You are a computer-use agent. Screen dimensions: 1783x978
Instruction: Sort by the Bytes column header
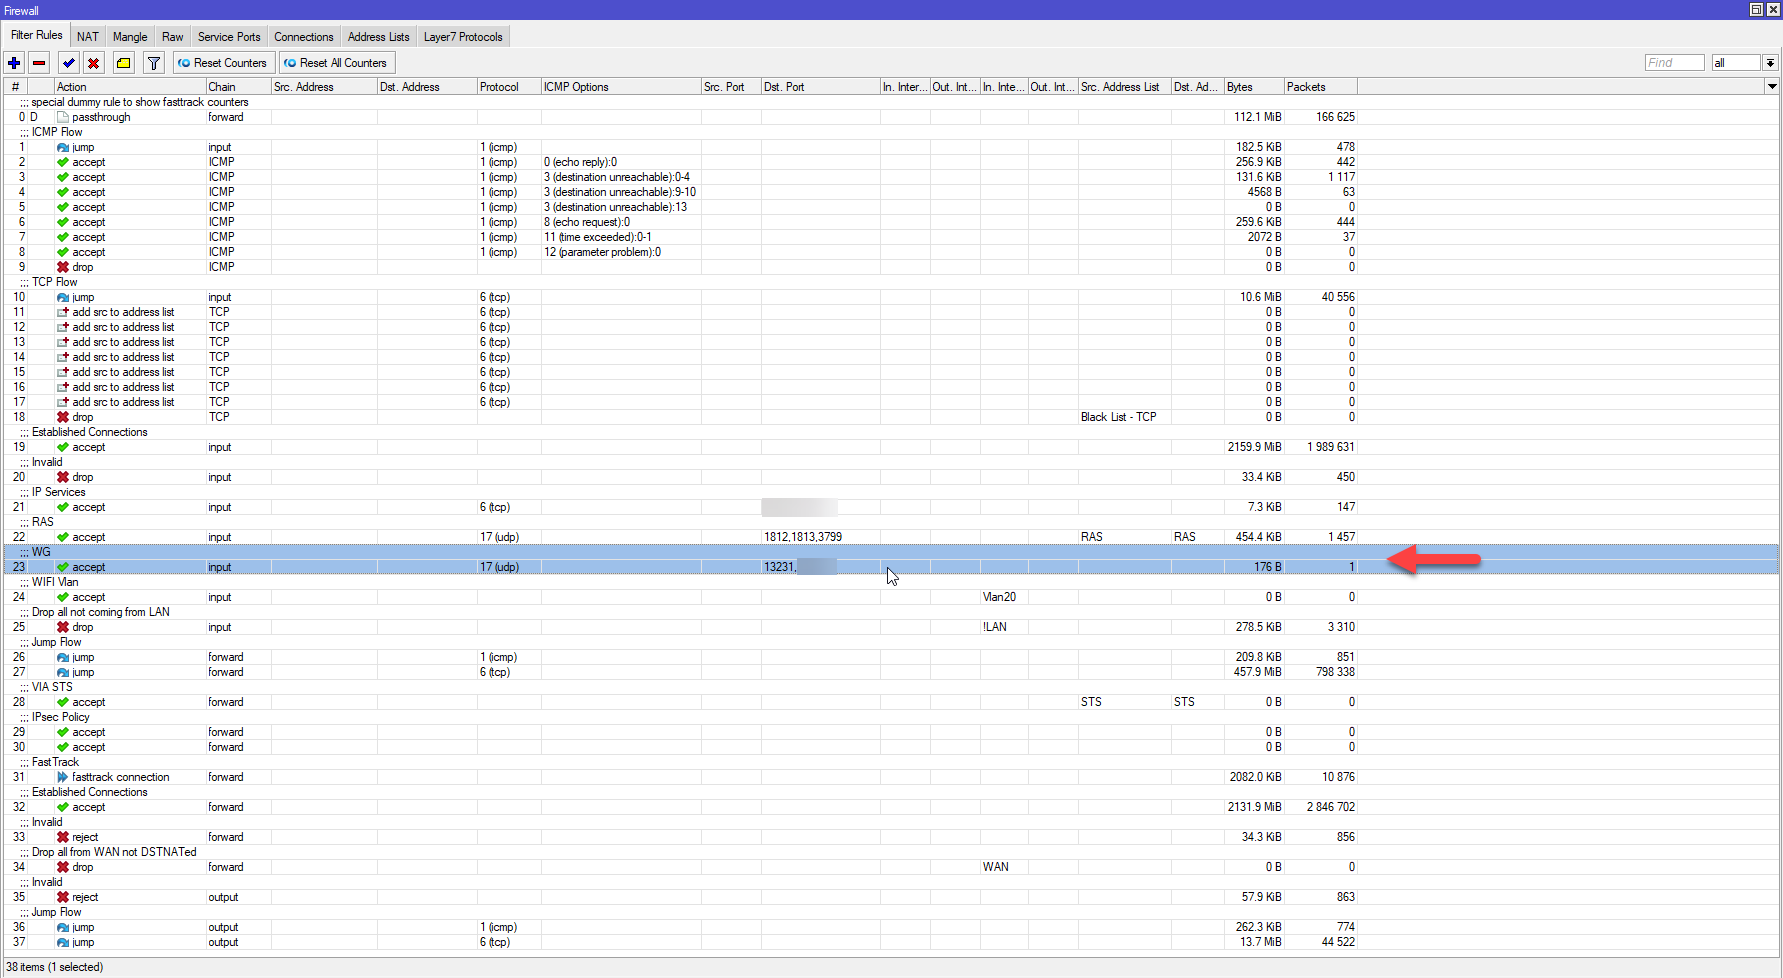point(1254,87)
